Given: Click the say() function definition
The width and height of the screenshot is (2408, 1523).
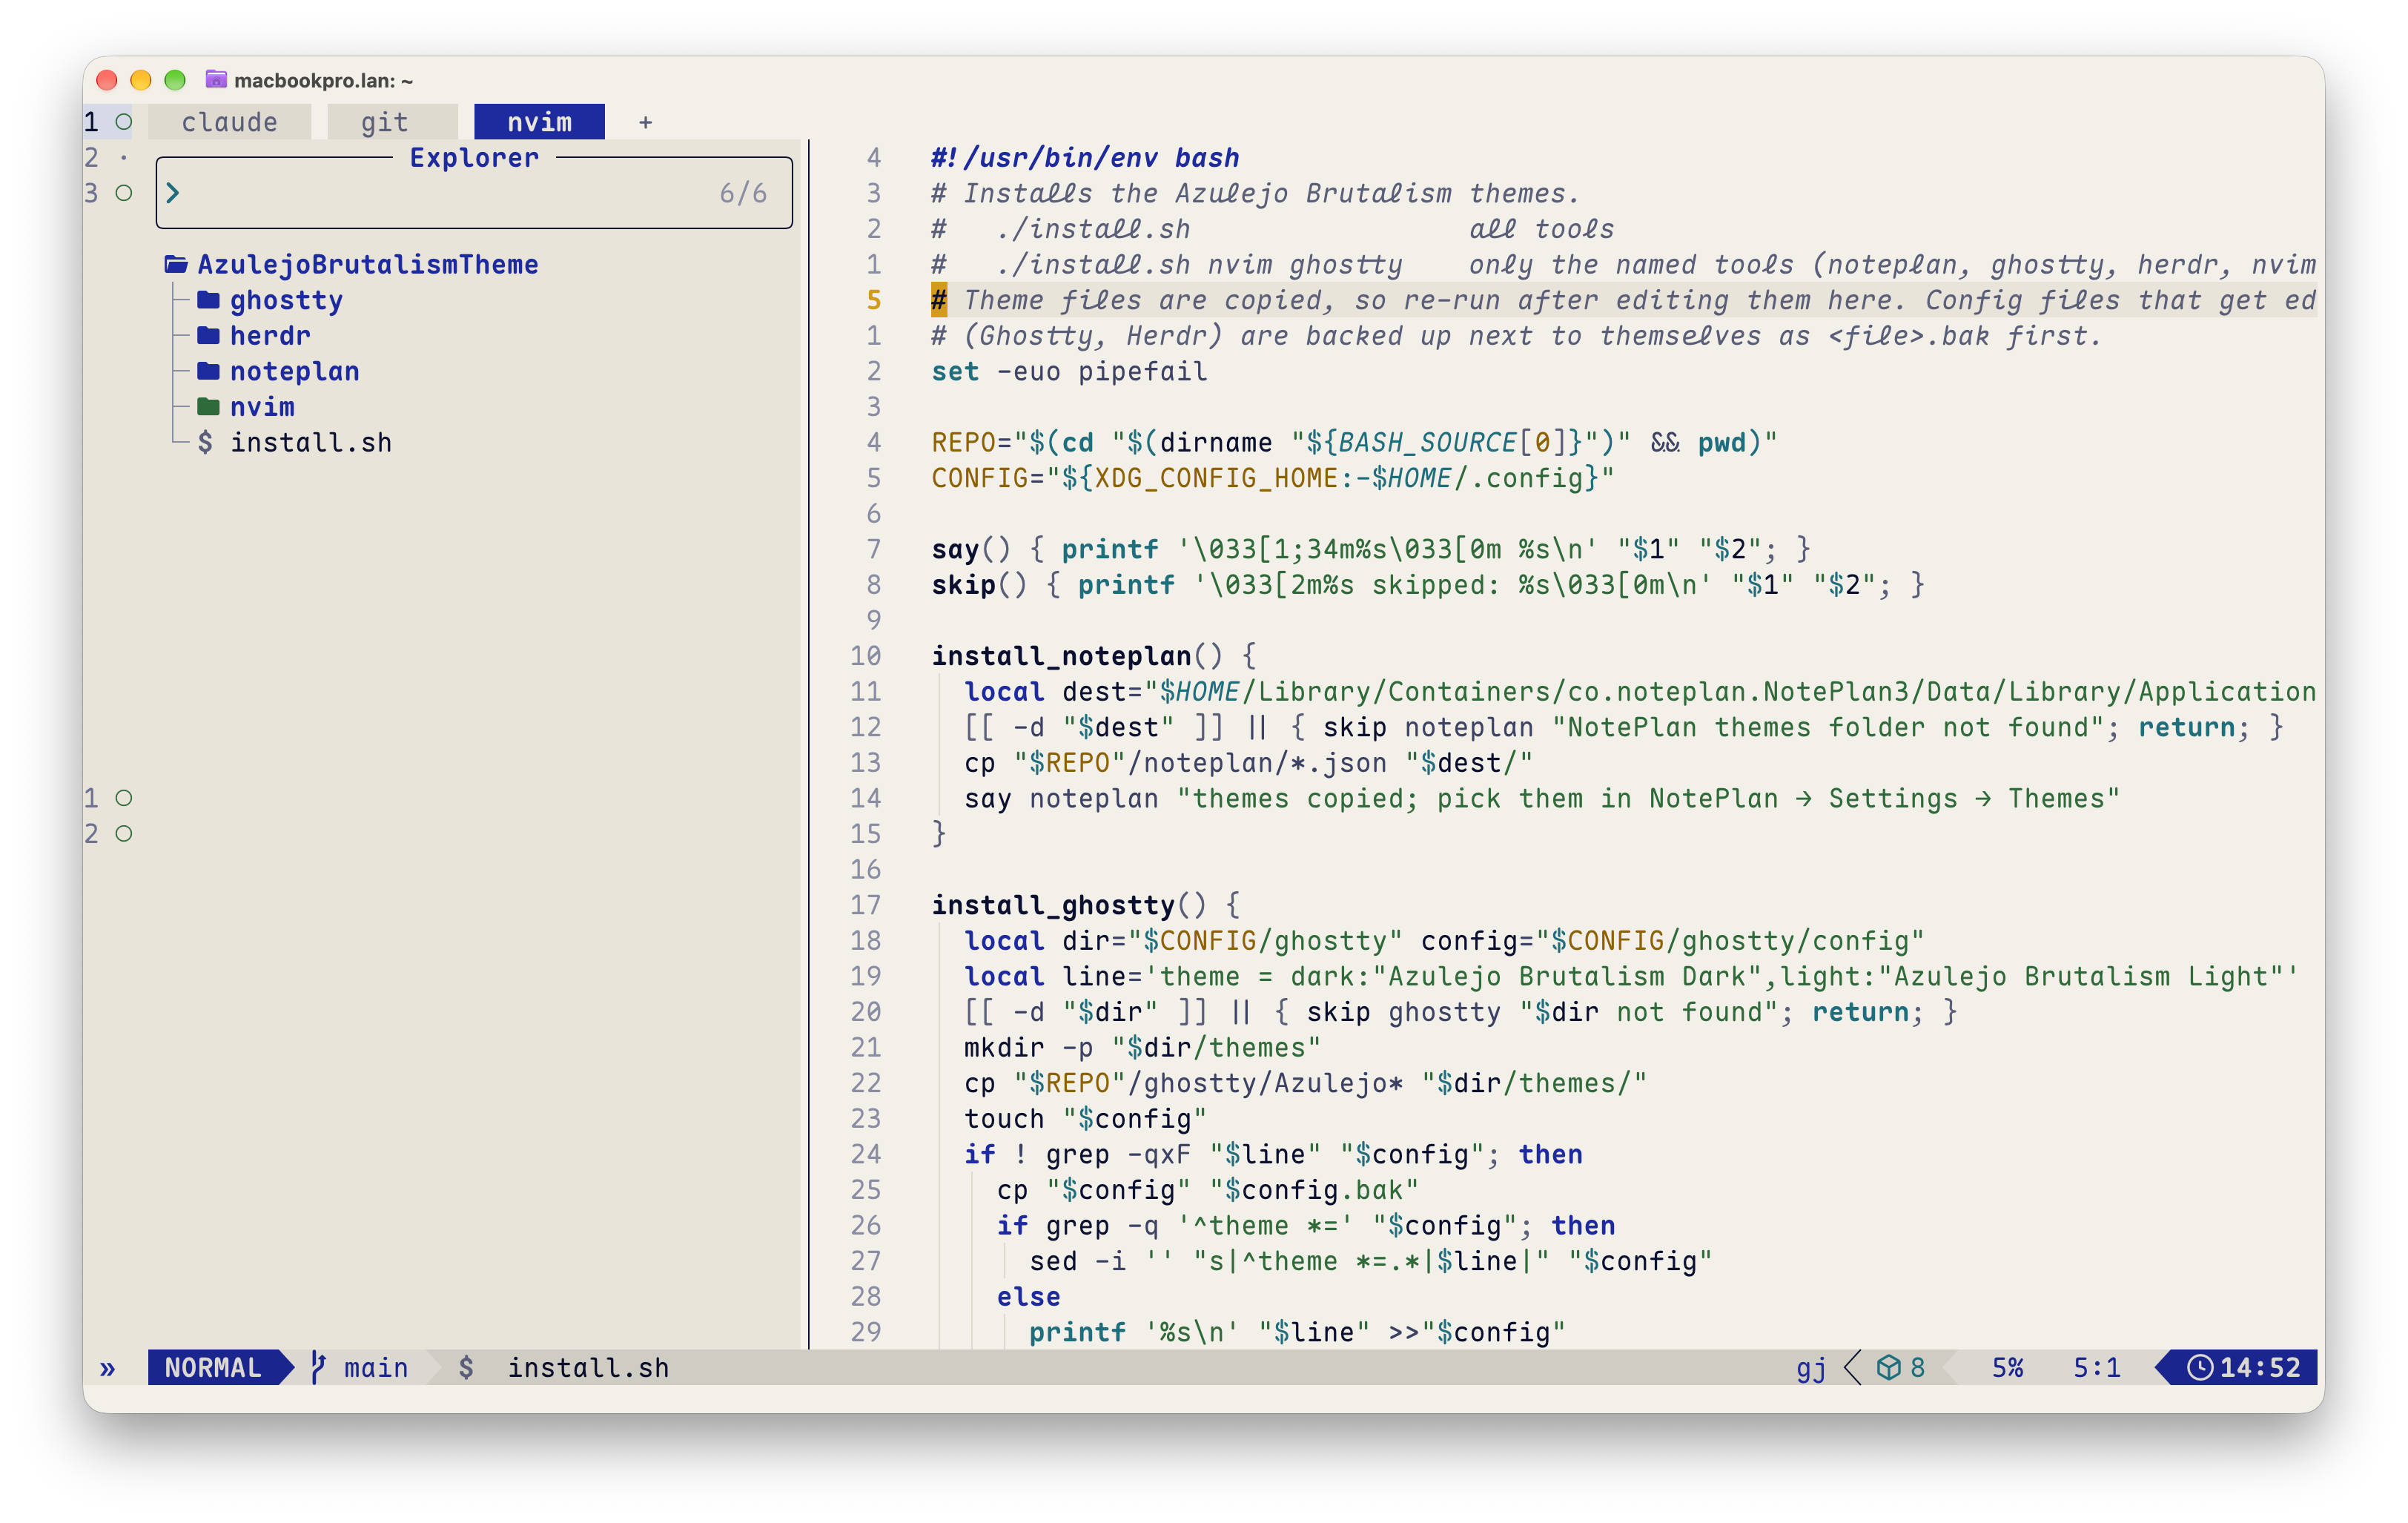Looking at the screenshot, I should (x=1371, y=549).
